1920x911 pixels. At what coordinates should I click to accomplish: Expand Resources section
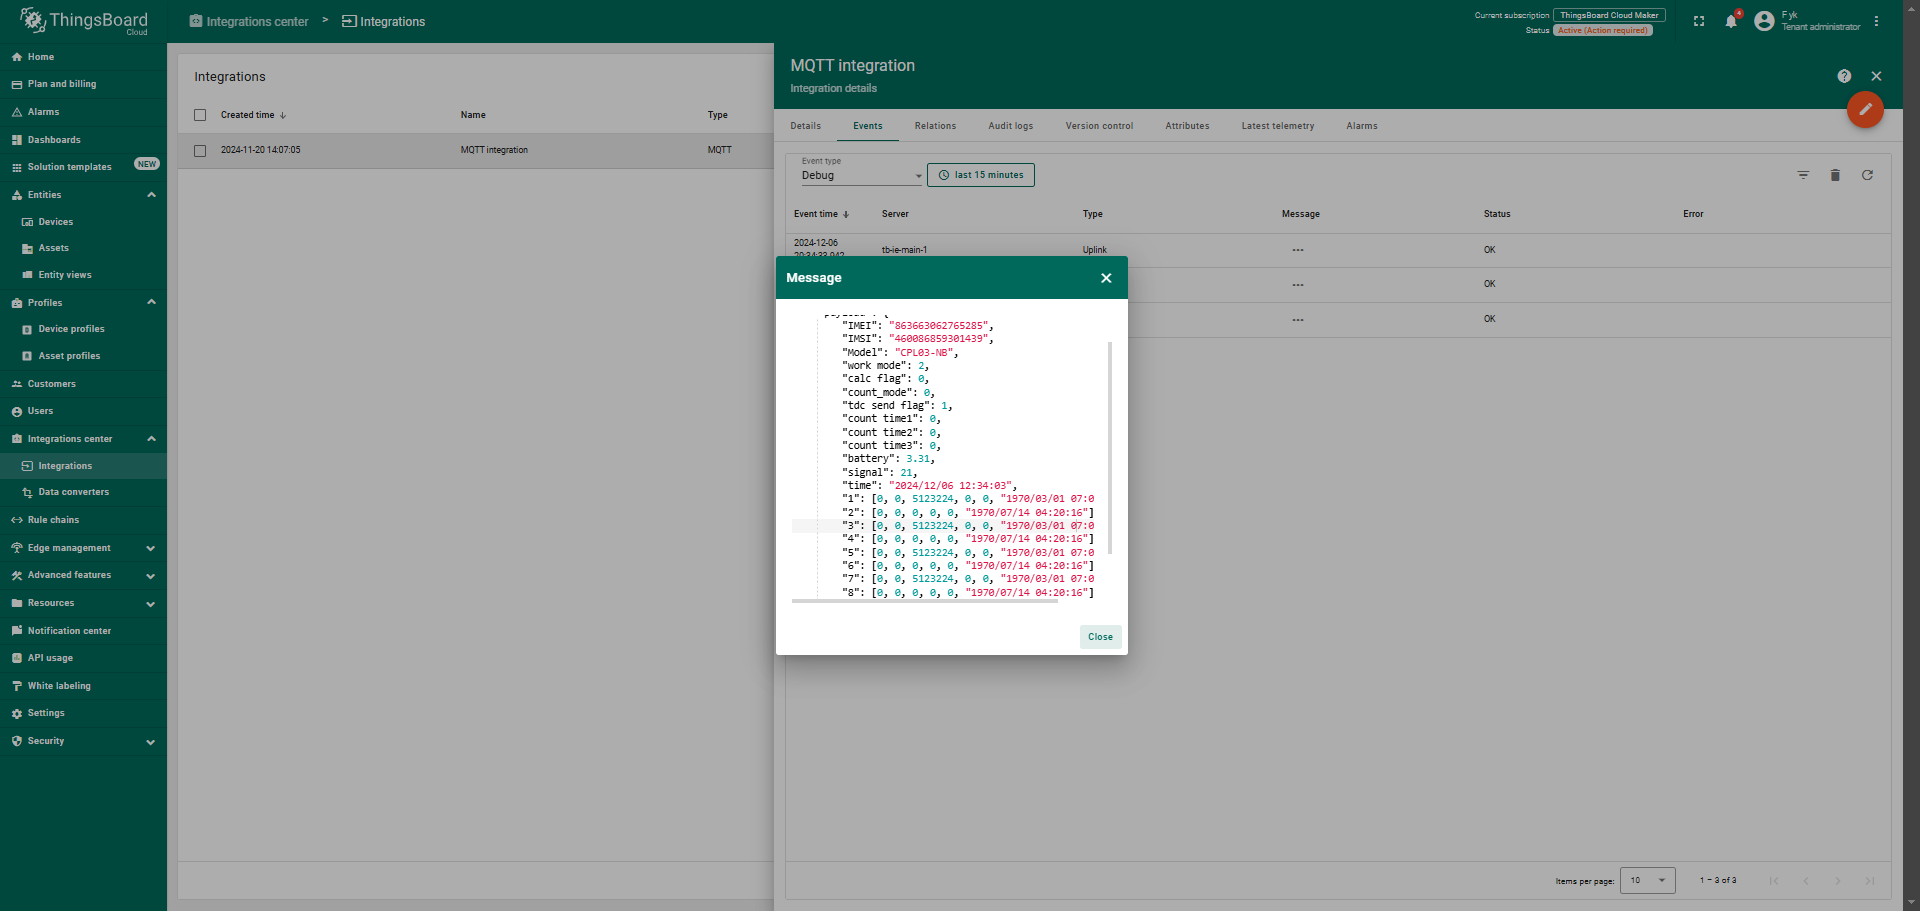click(151, 604)
